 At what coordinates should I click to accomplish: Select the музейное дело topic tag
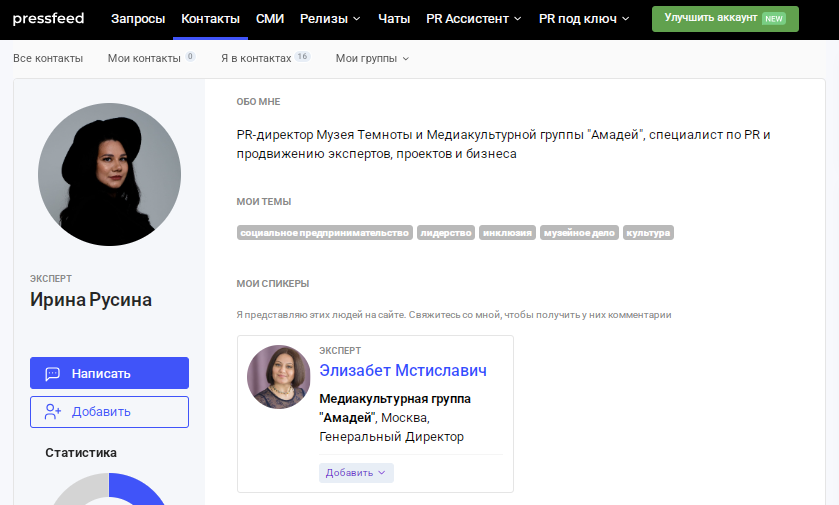tap(579, 233)
